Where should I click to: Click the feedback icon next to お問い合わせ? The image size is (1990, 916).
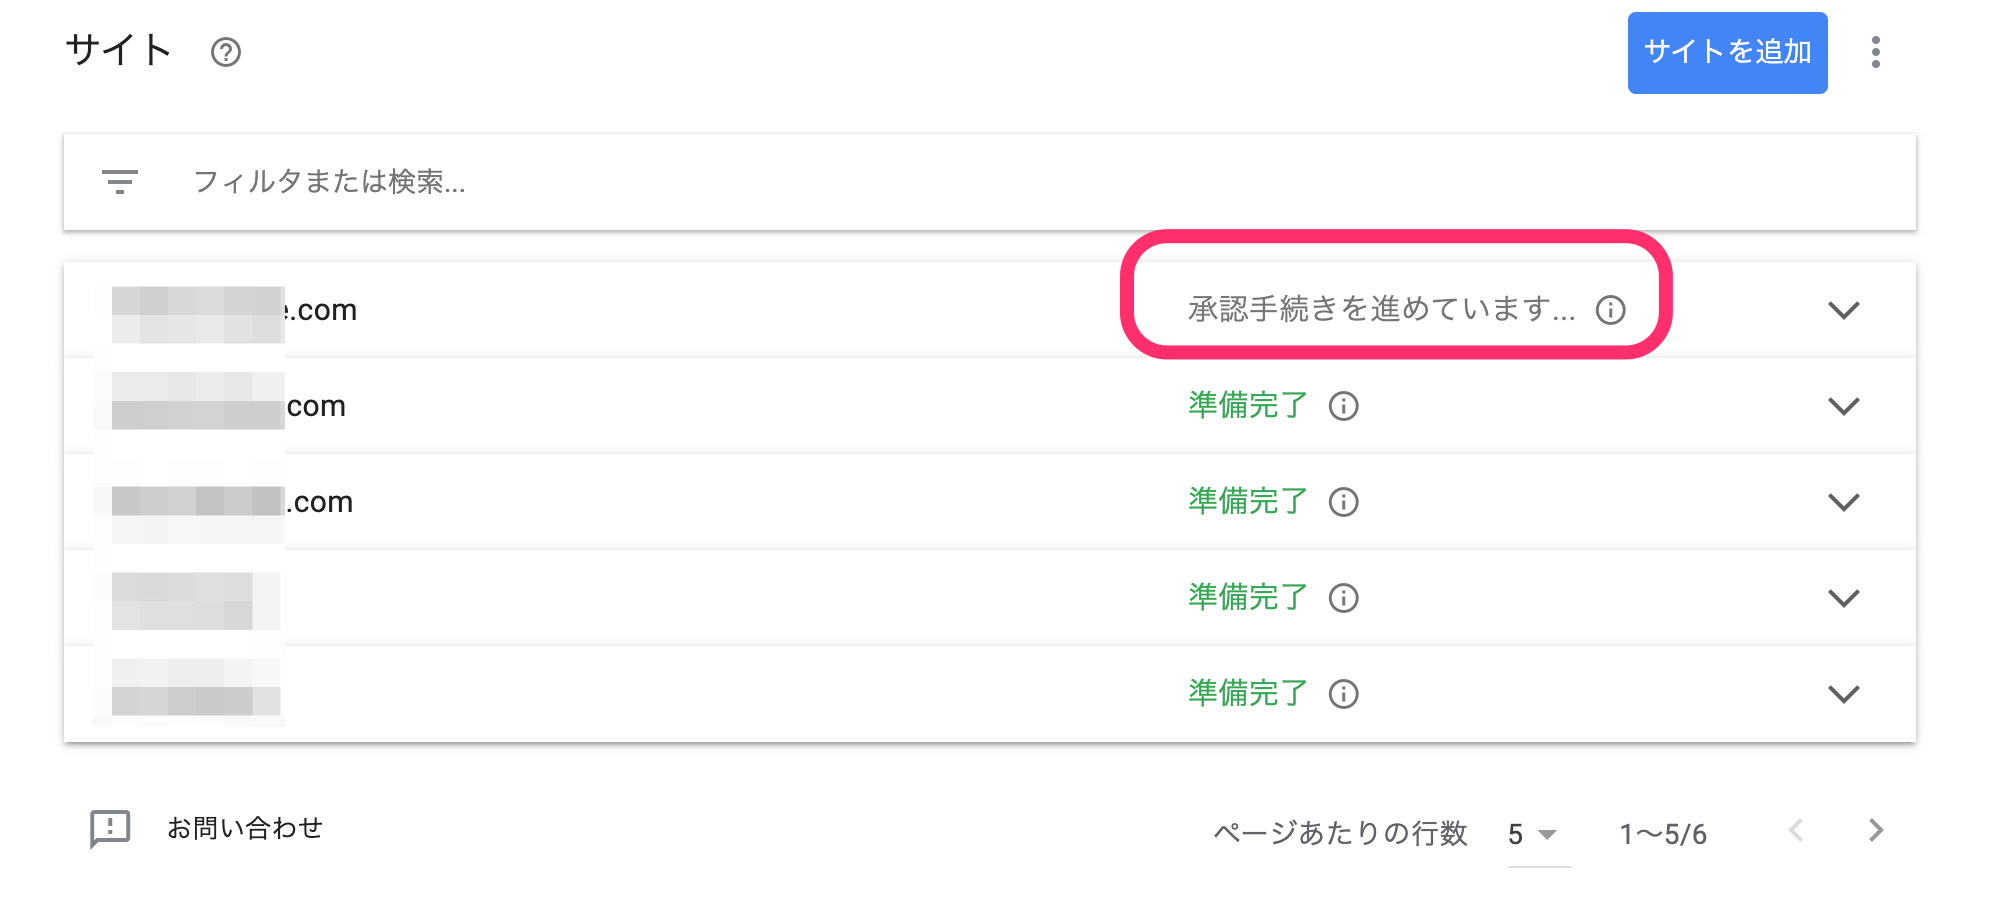coord(108,828)
